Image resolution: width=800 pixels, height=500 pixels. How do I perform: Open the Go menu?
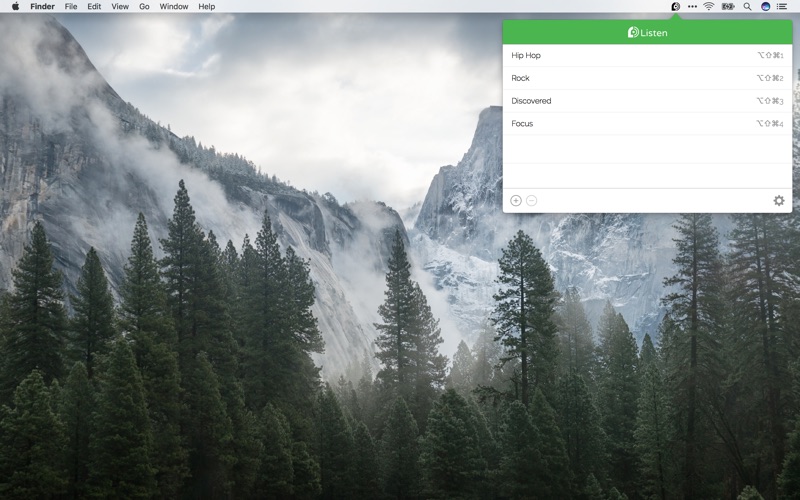(144, 7)
